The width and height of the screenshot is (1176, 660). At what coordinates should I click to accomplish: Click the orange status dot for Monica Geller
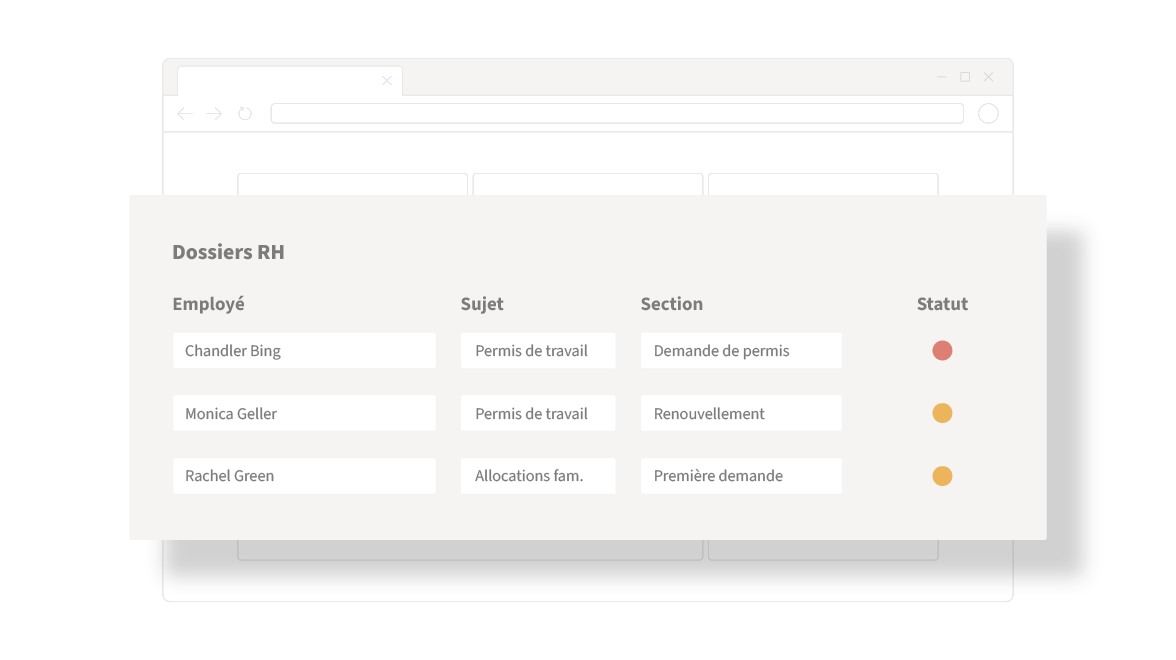pyautogui.click(x=942, y=413)
